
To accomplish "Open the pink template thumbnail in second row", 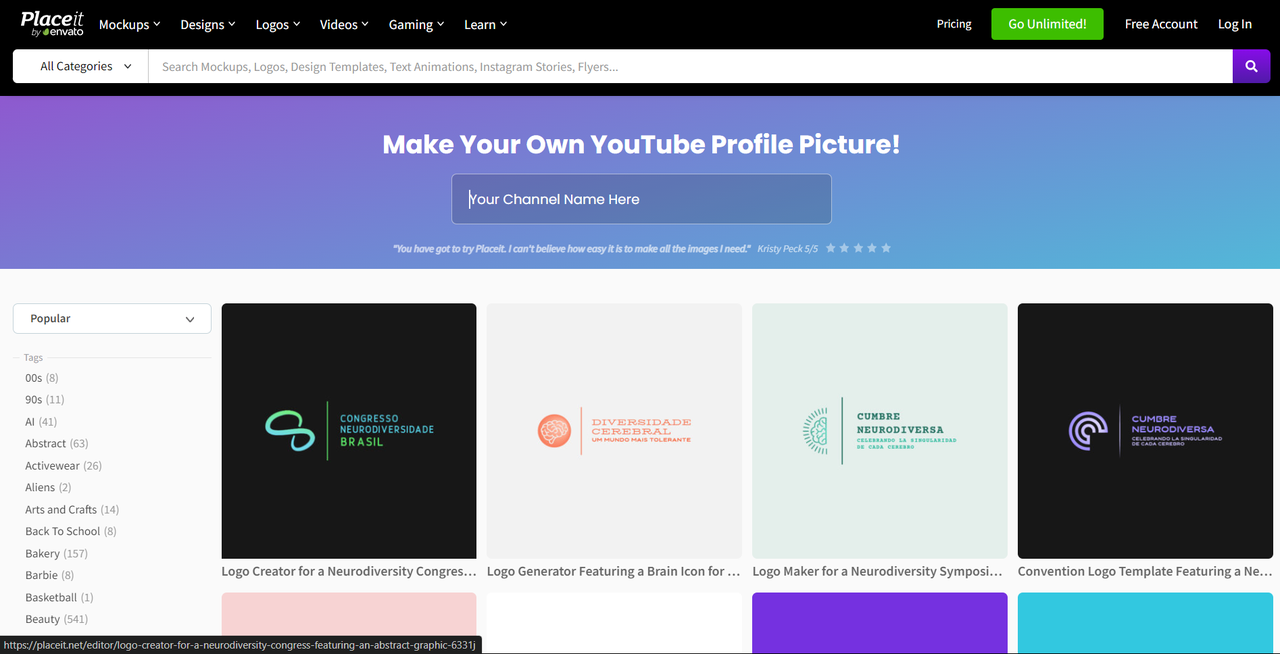I will pyautogui.click(x=349, y=623).
